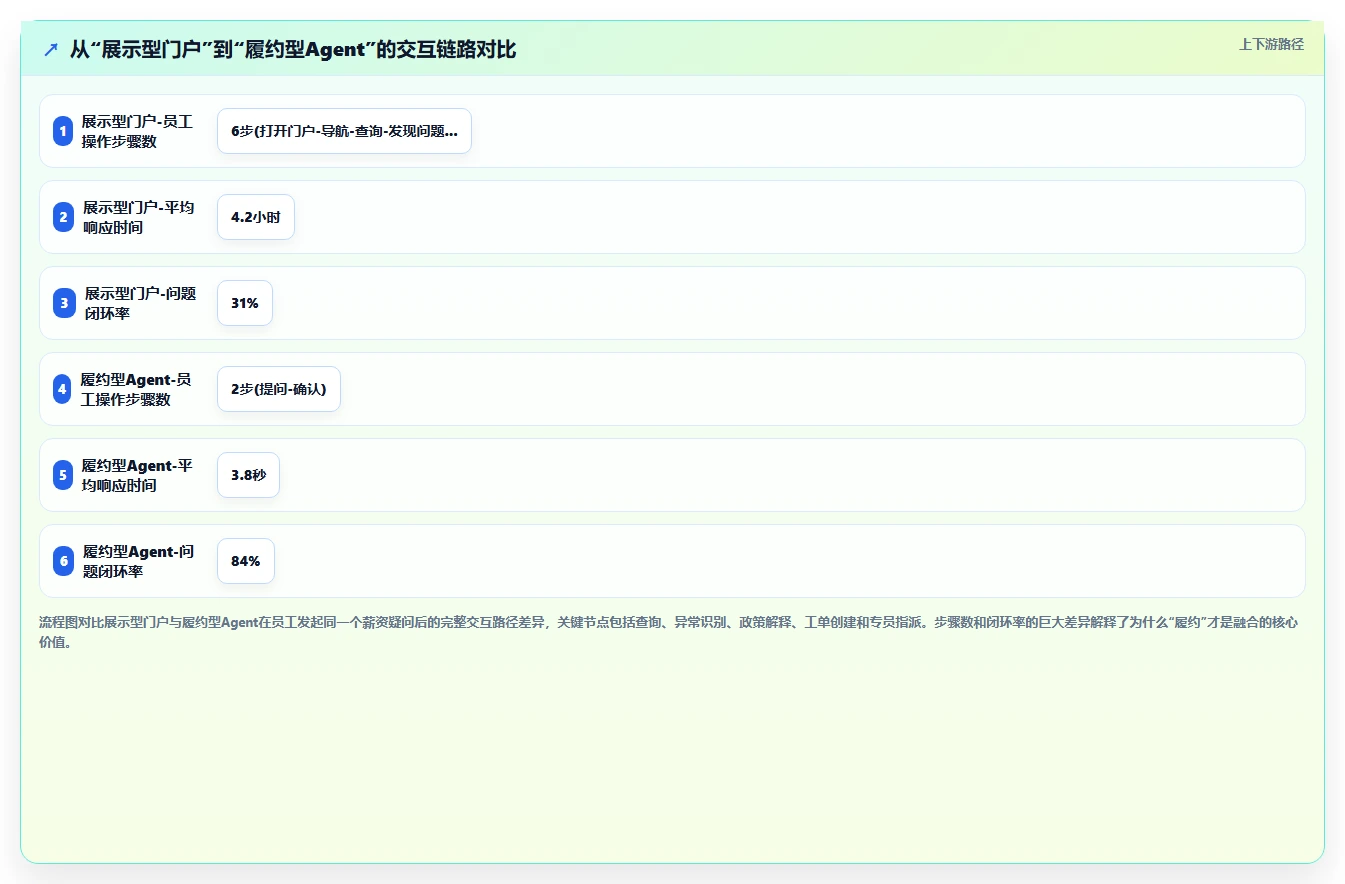Select the 2步(提问-确认) value chip

click(279, 389)
